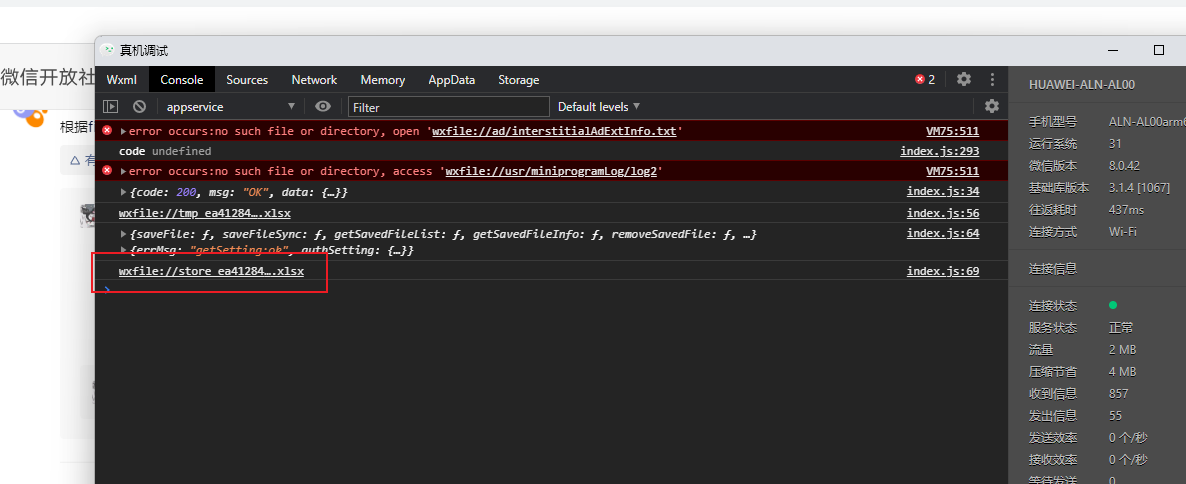Open the AppData tab
Viewport: 1186px width, 484px height.
pyautogui.click(x=452, y=79)
